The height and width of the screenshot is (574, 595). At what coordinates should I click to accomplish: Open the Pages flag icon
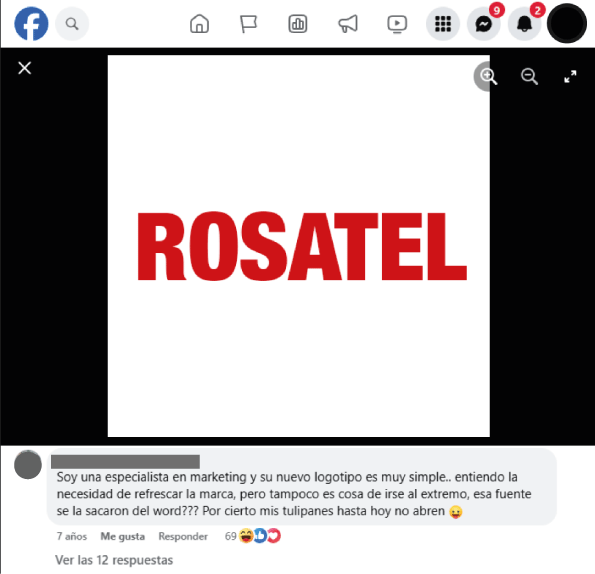[249, 24]
